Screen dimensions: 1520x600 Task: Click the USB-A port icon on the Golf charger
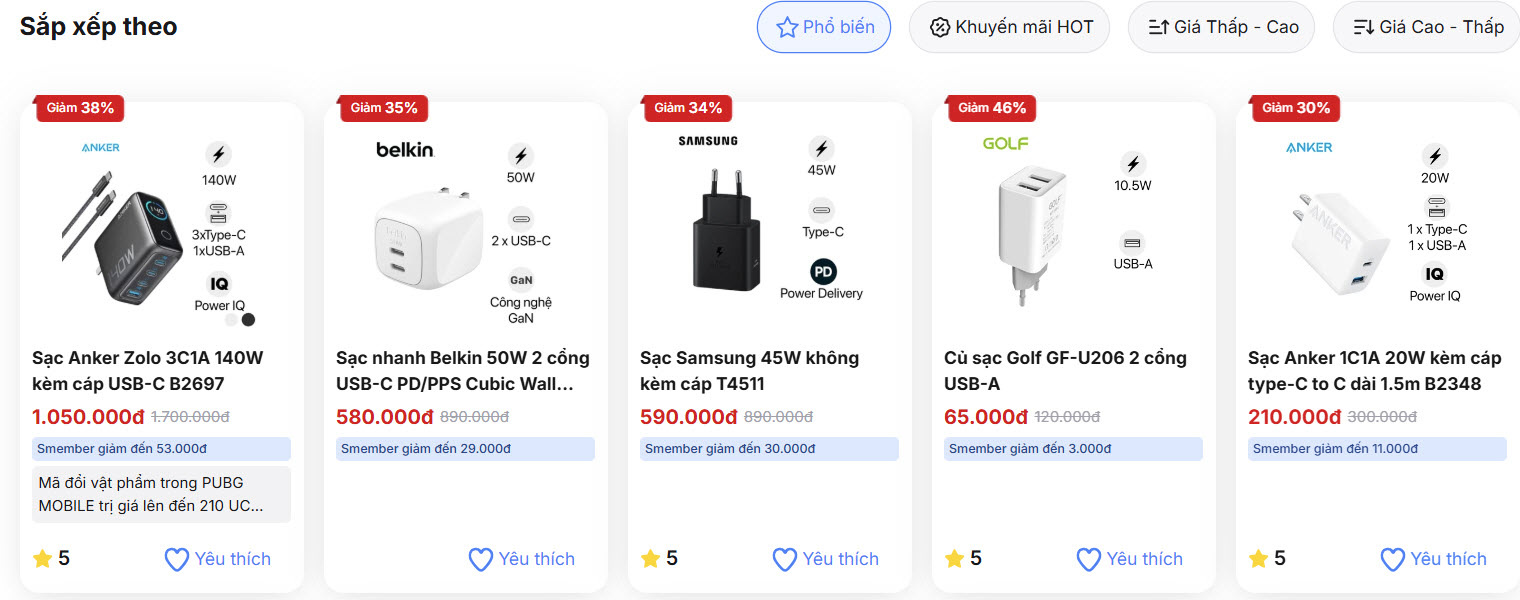tap(1133, 243)
